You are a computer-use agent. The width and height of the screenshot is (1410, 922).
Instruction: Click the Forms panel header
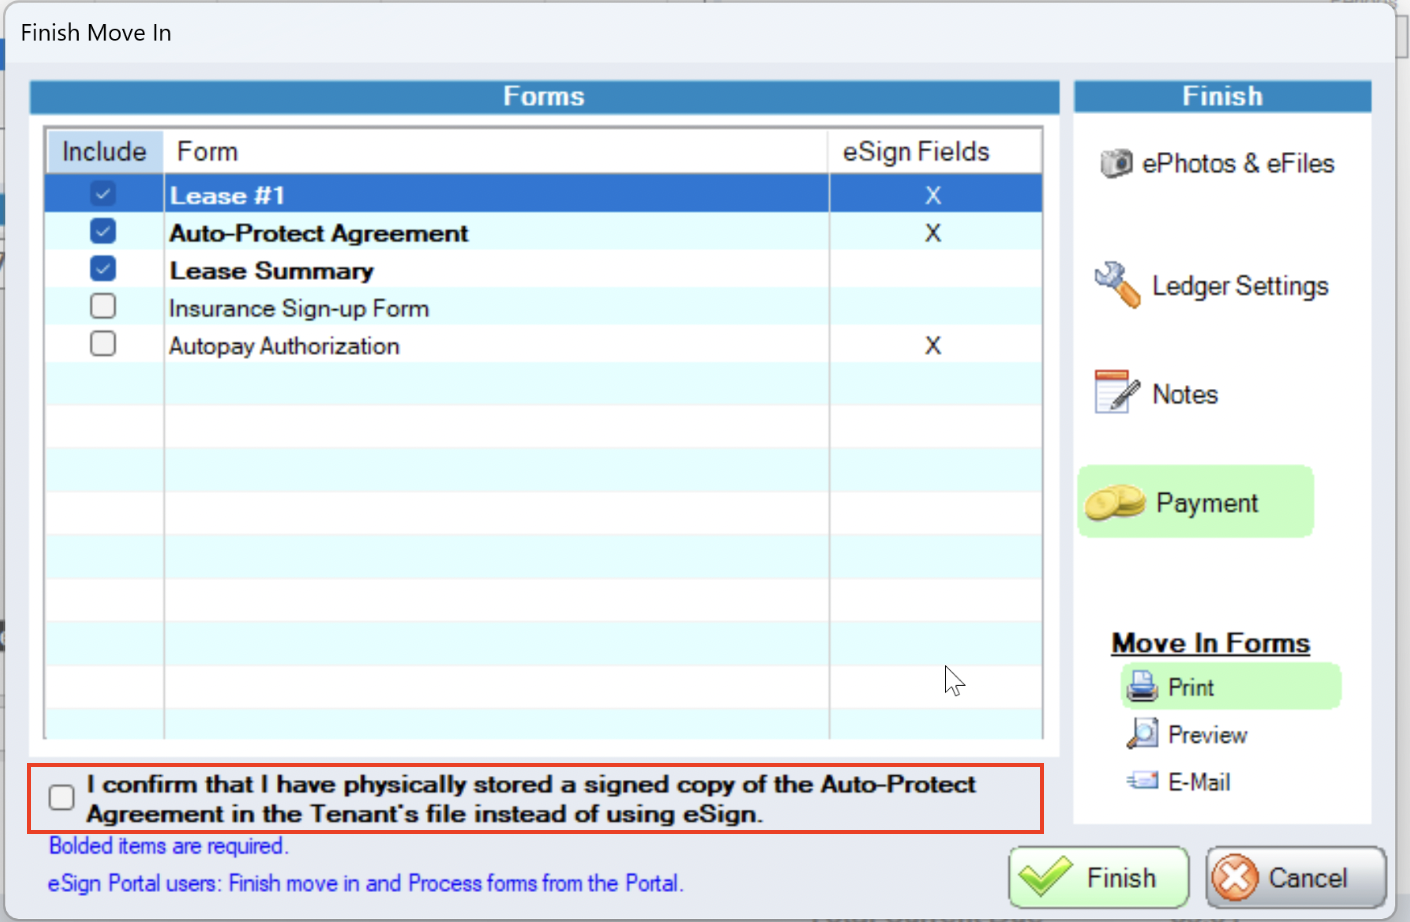544,96
